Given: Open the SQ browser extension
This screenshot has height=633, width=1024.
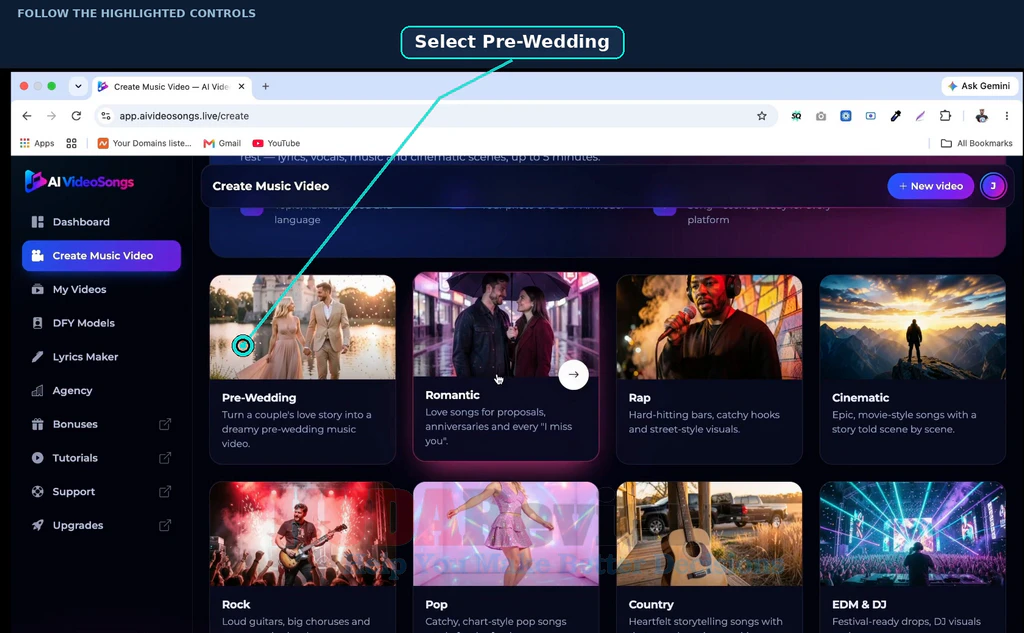Looking at the screenshot, I should 796,116.
